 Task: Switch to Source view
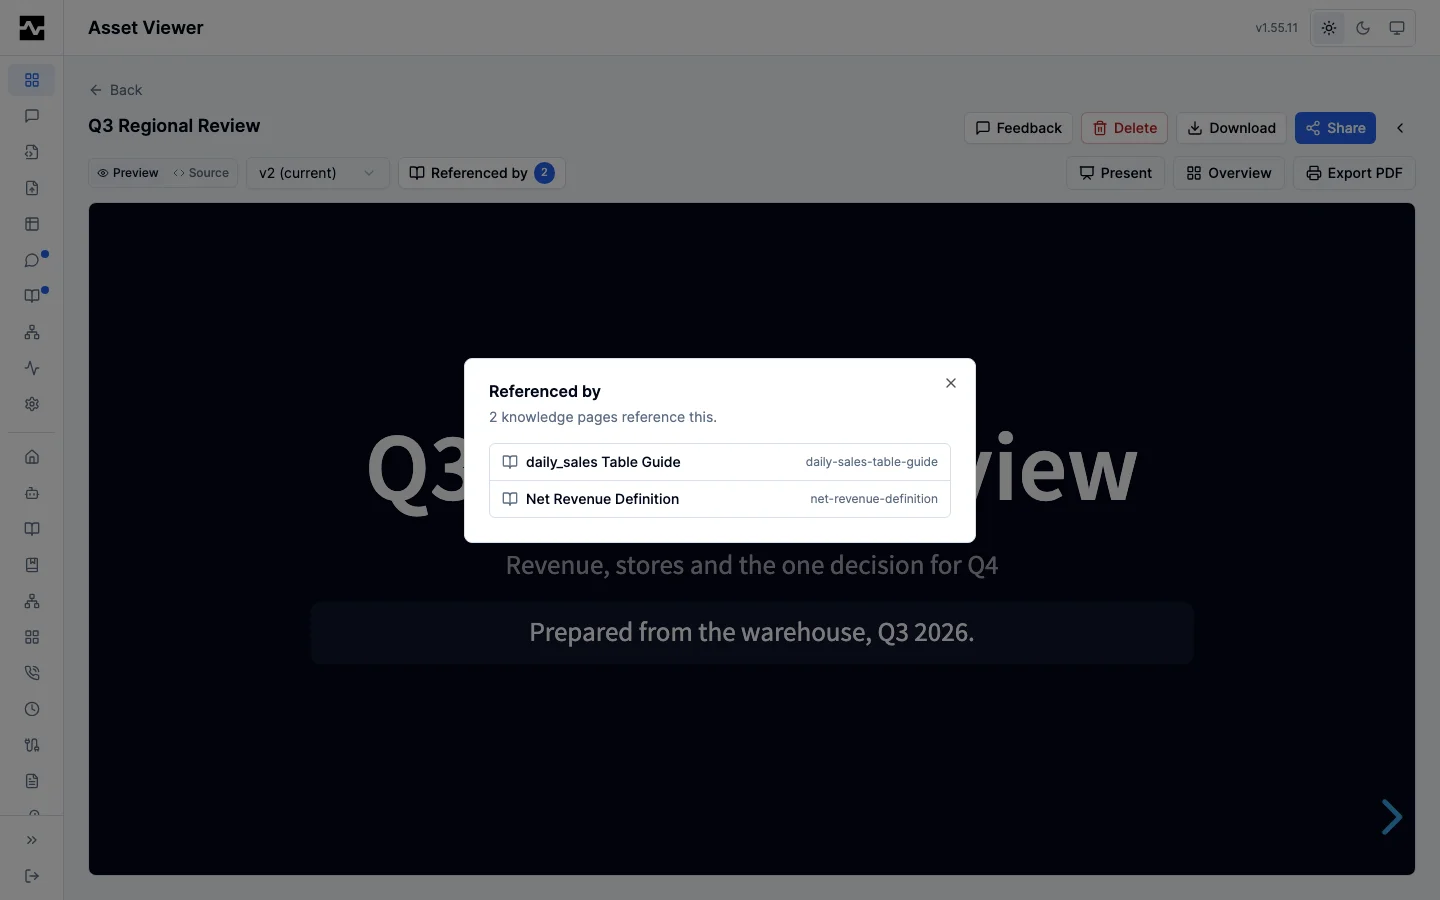(201, 173)
